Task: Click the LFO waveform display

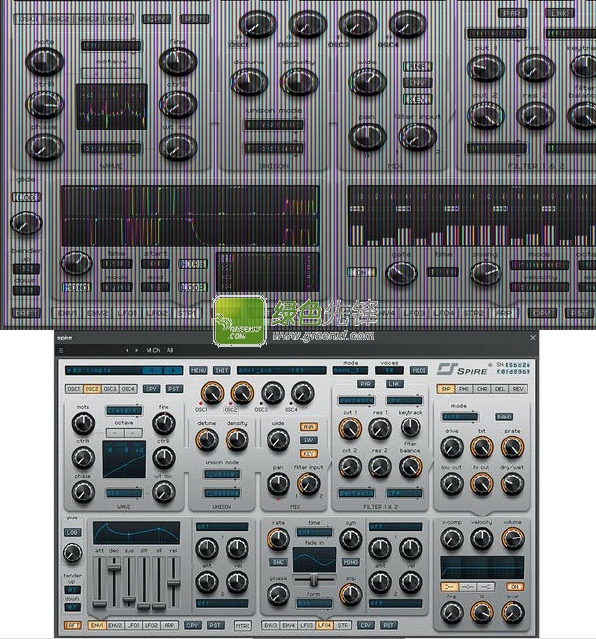Action: [x=314, y=559]
